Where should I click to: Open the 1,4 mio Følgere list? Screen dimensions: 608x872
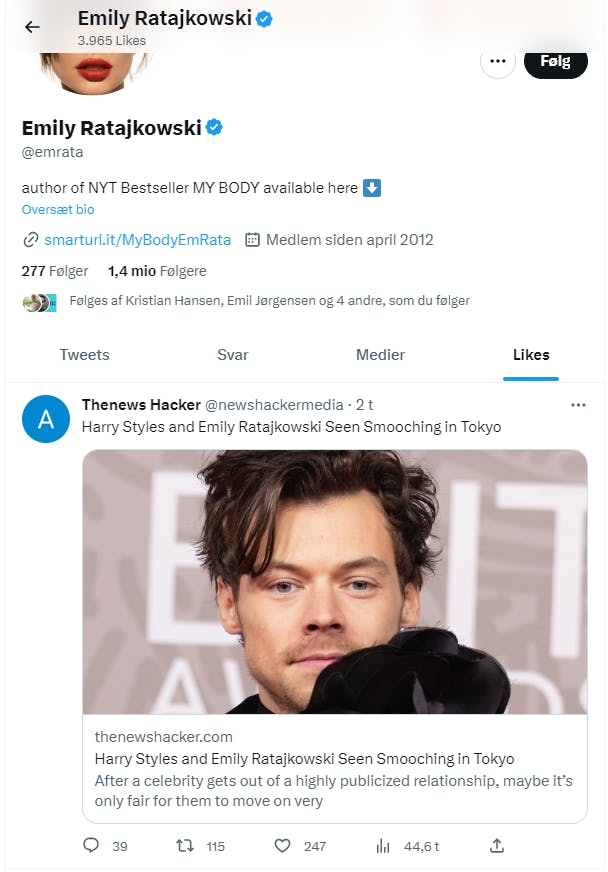[157, 271]
